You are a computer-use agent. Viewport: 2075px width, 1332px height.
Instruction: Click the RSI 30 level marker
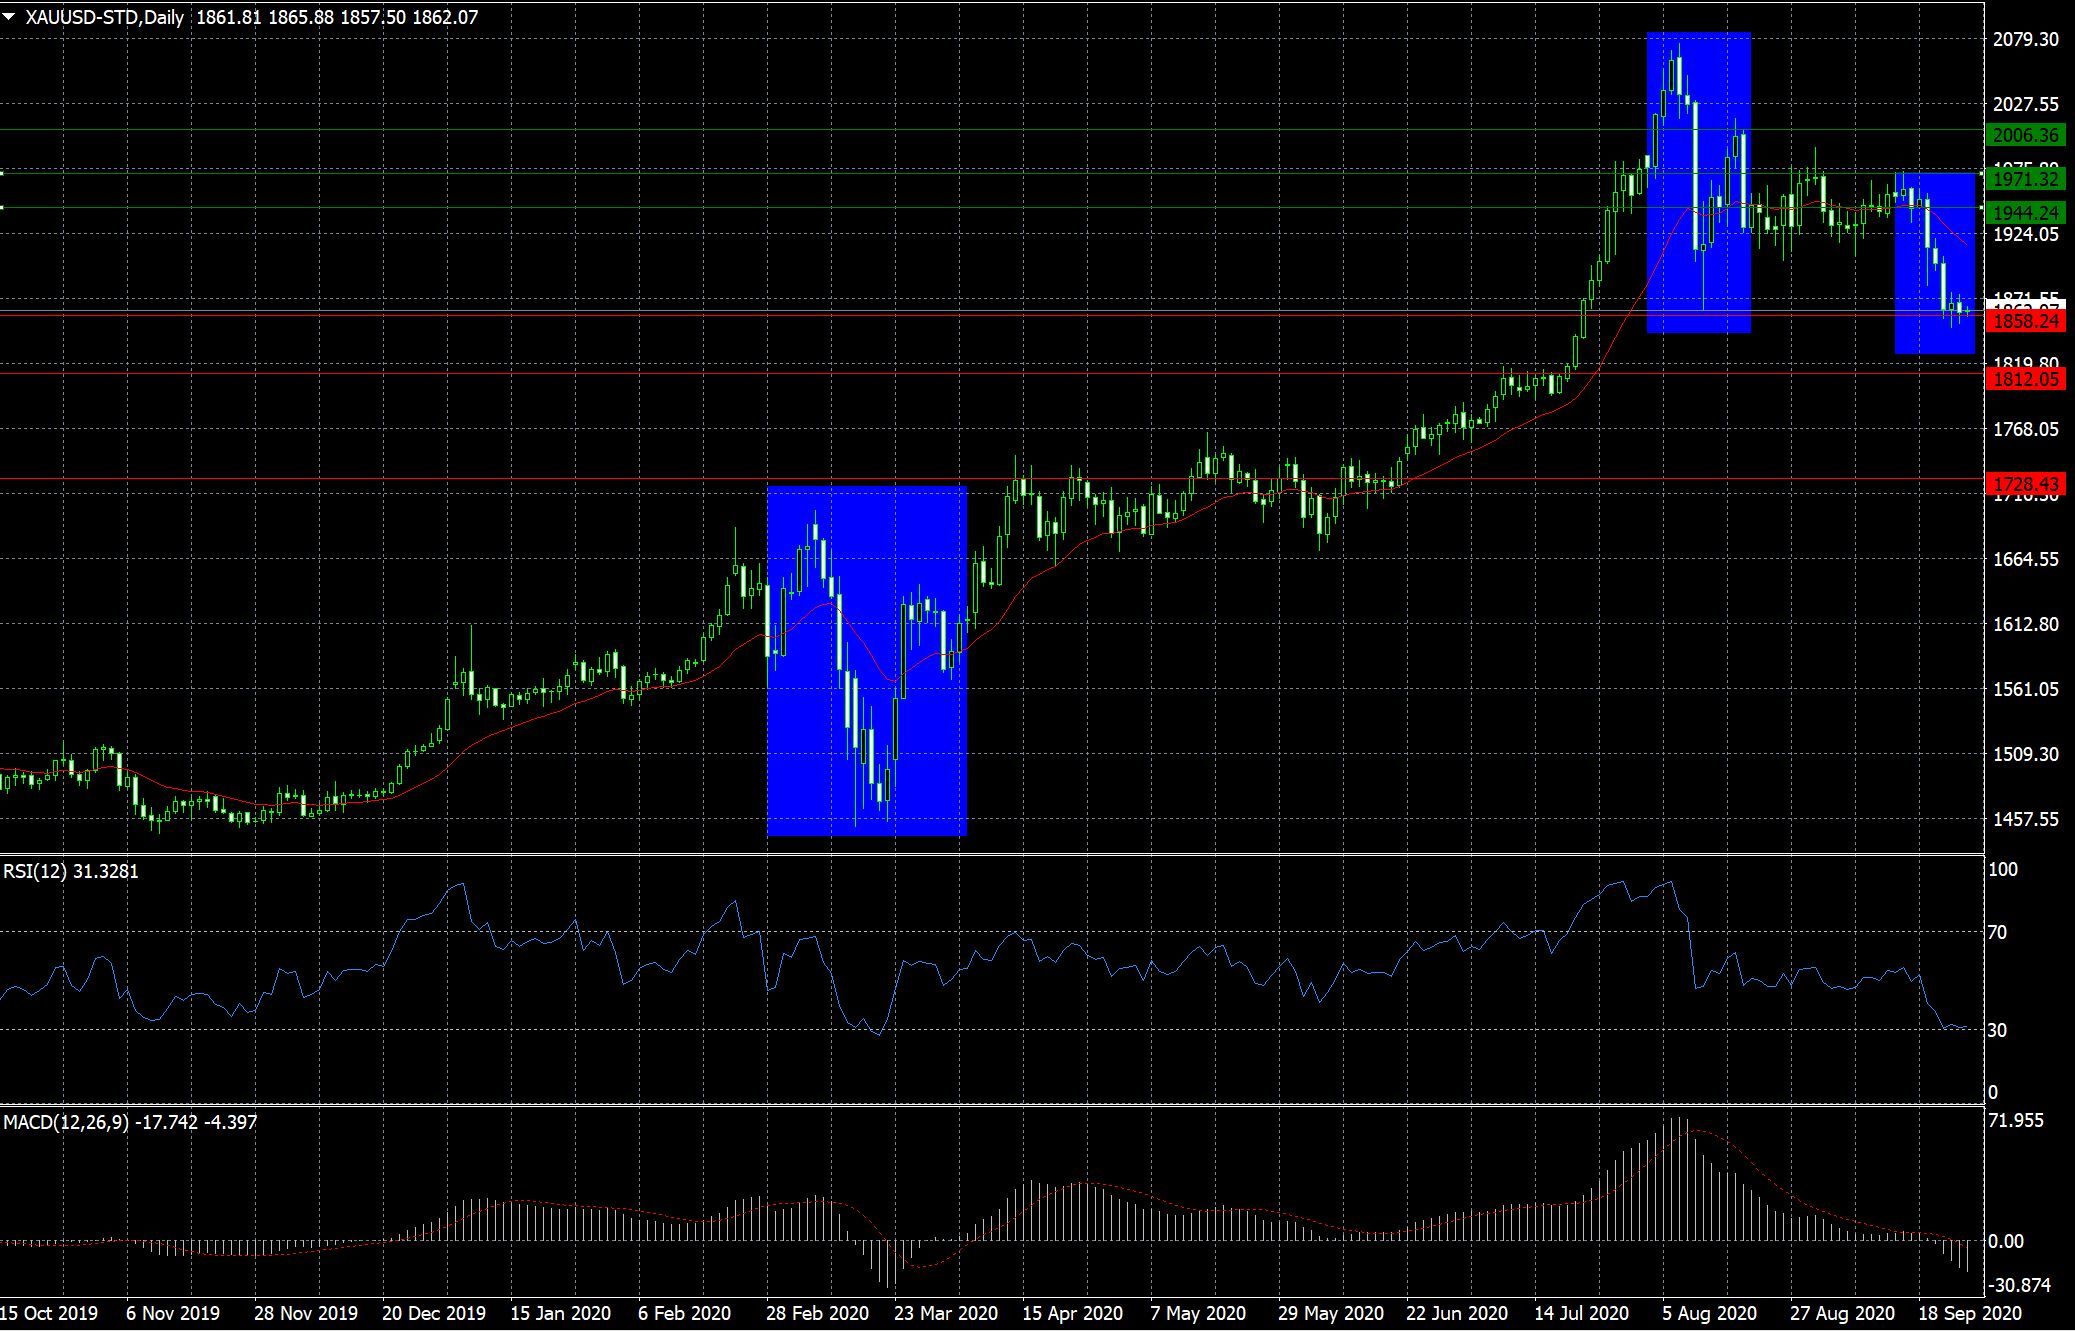pyautogui.click(x=1997, y=1030)
